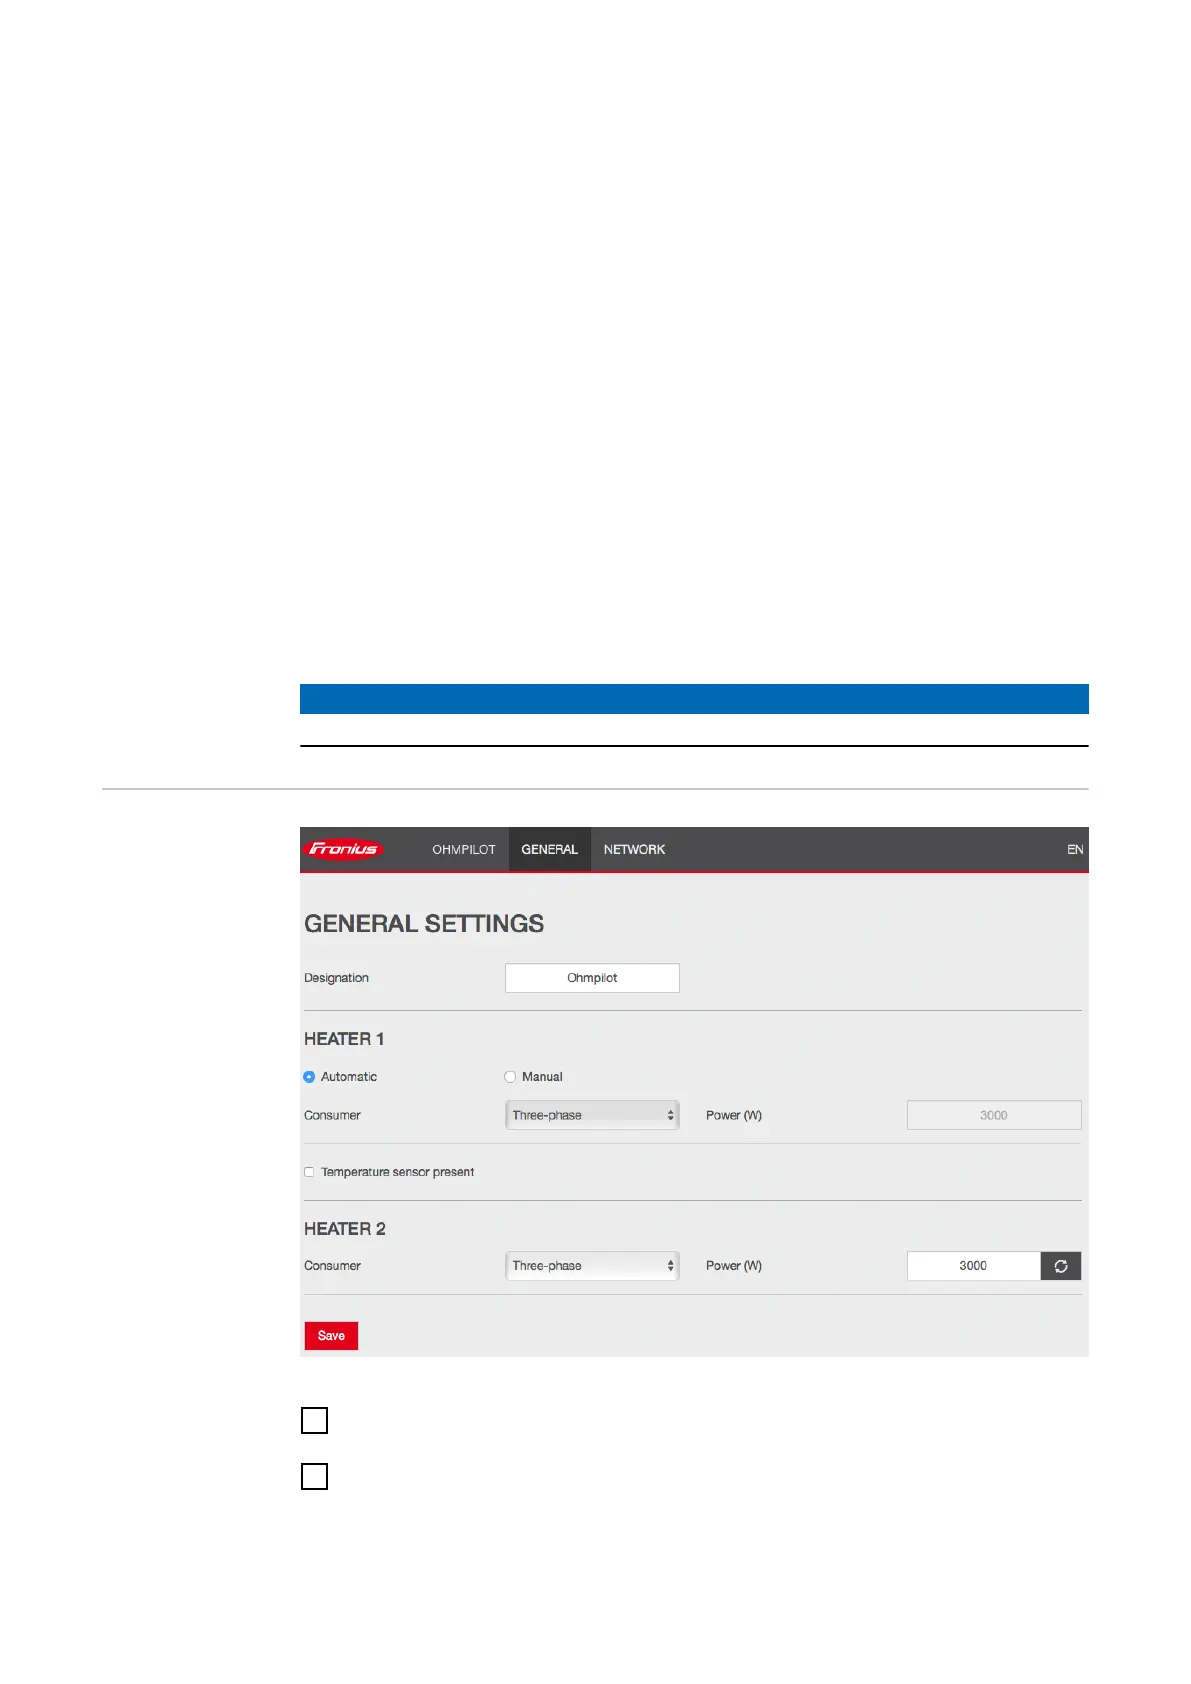Screen dimensions: 1191x1684
Task: Click the Heater 1 Power (W) field
Action: click(994, 1115)
